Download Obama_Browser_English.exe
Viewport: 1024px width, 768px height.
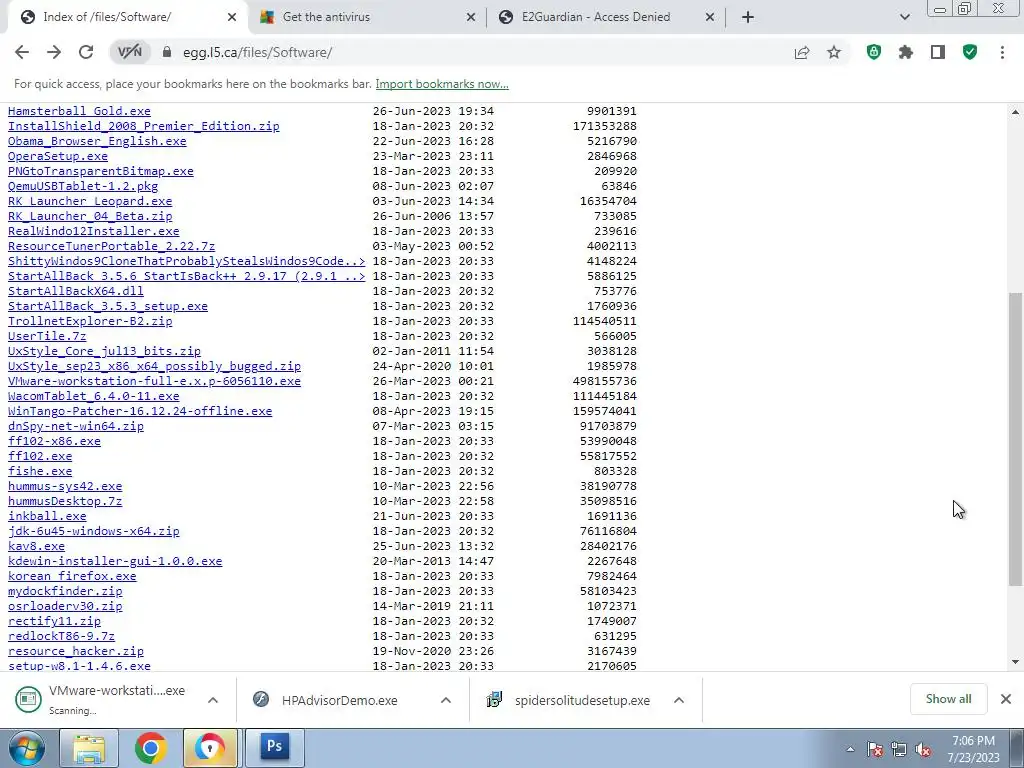pyautogui.click(x=97, y=141)
